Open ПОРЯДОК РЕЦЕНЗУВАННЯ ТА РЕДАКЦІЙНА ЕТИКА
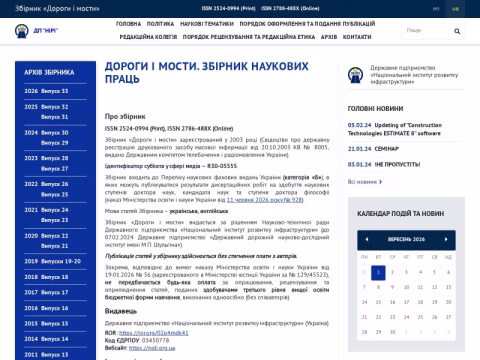Viewport: 480px width, 360px height. [x=249, y=37]
